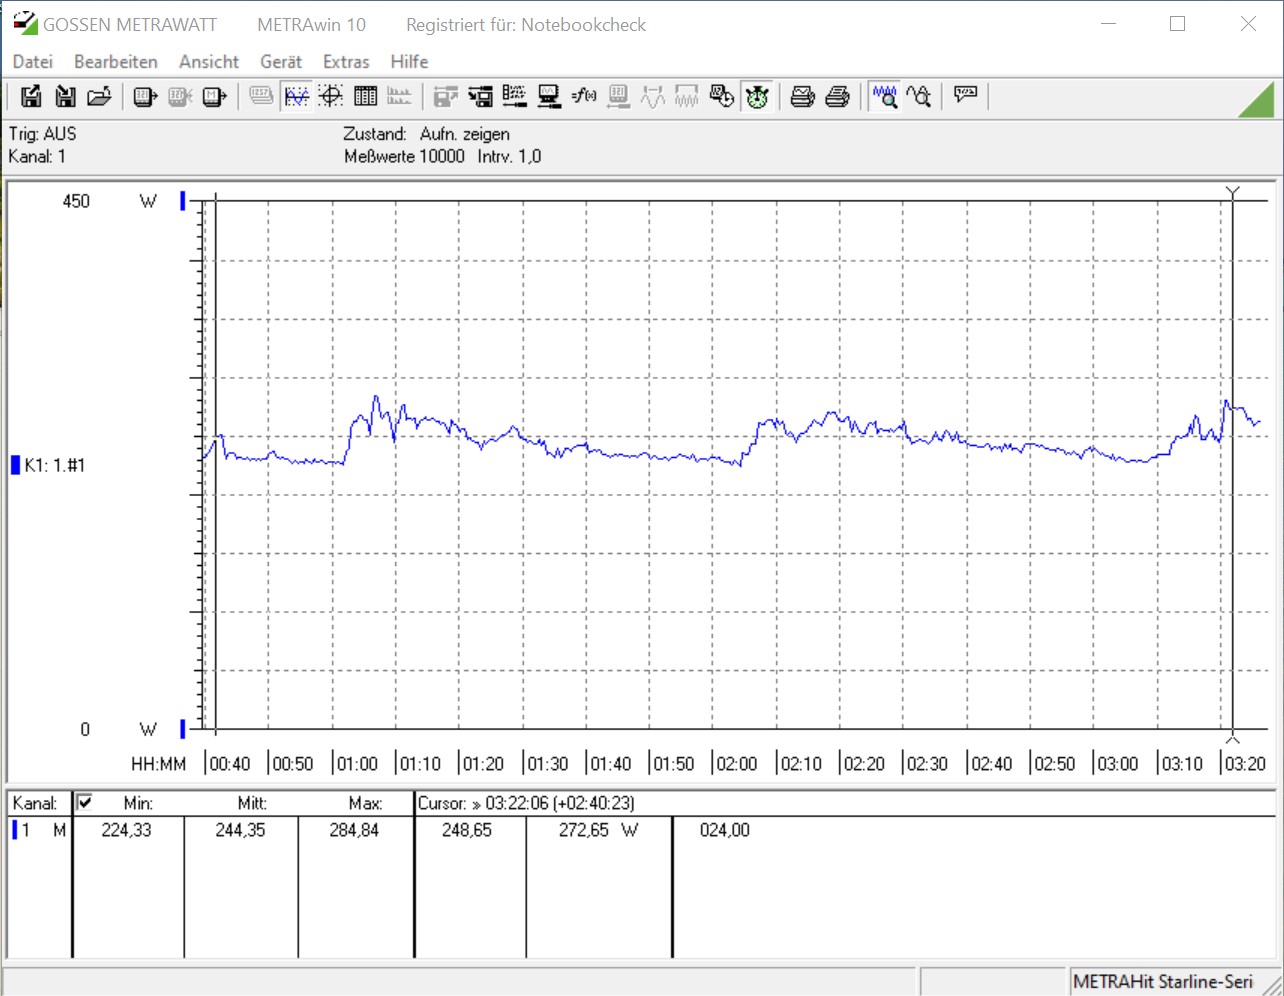Click the timed-recording clock icon
The image size is (1284, 996).
tap(721, 96)
